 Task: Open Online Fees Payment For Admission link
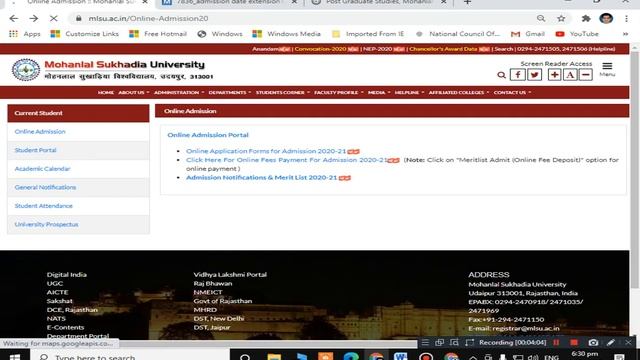click(287, 160)
